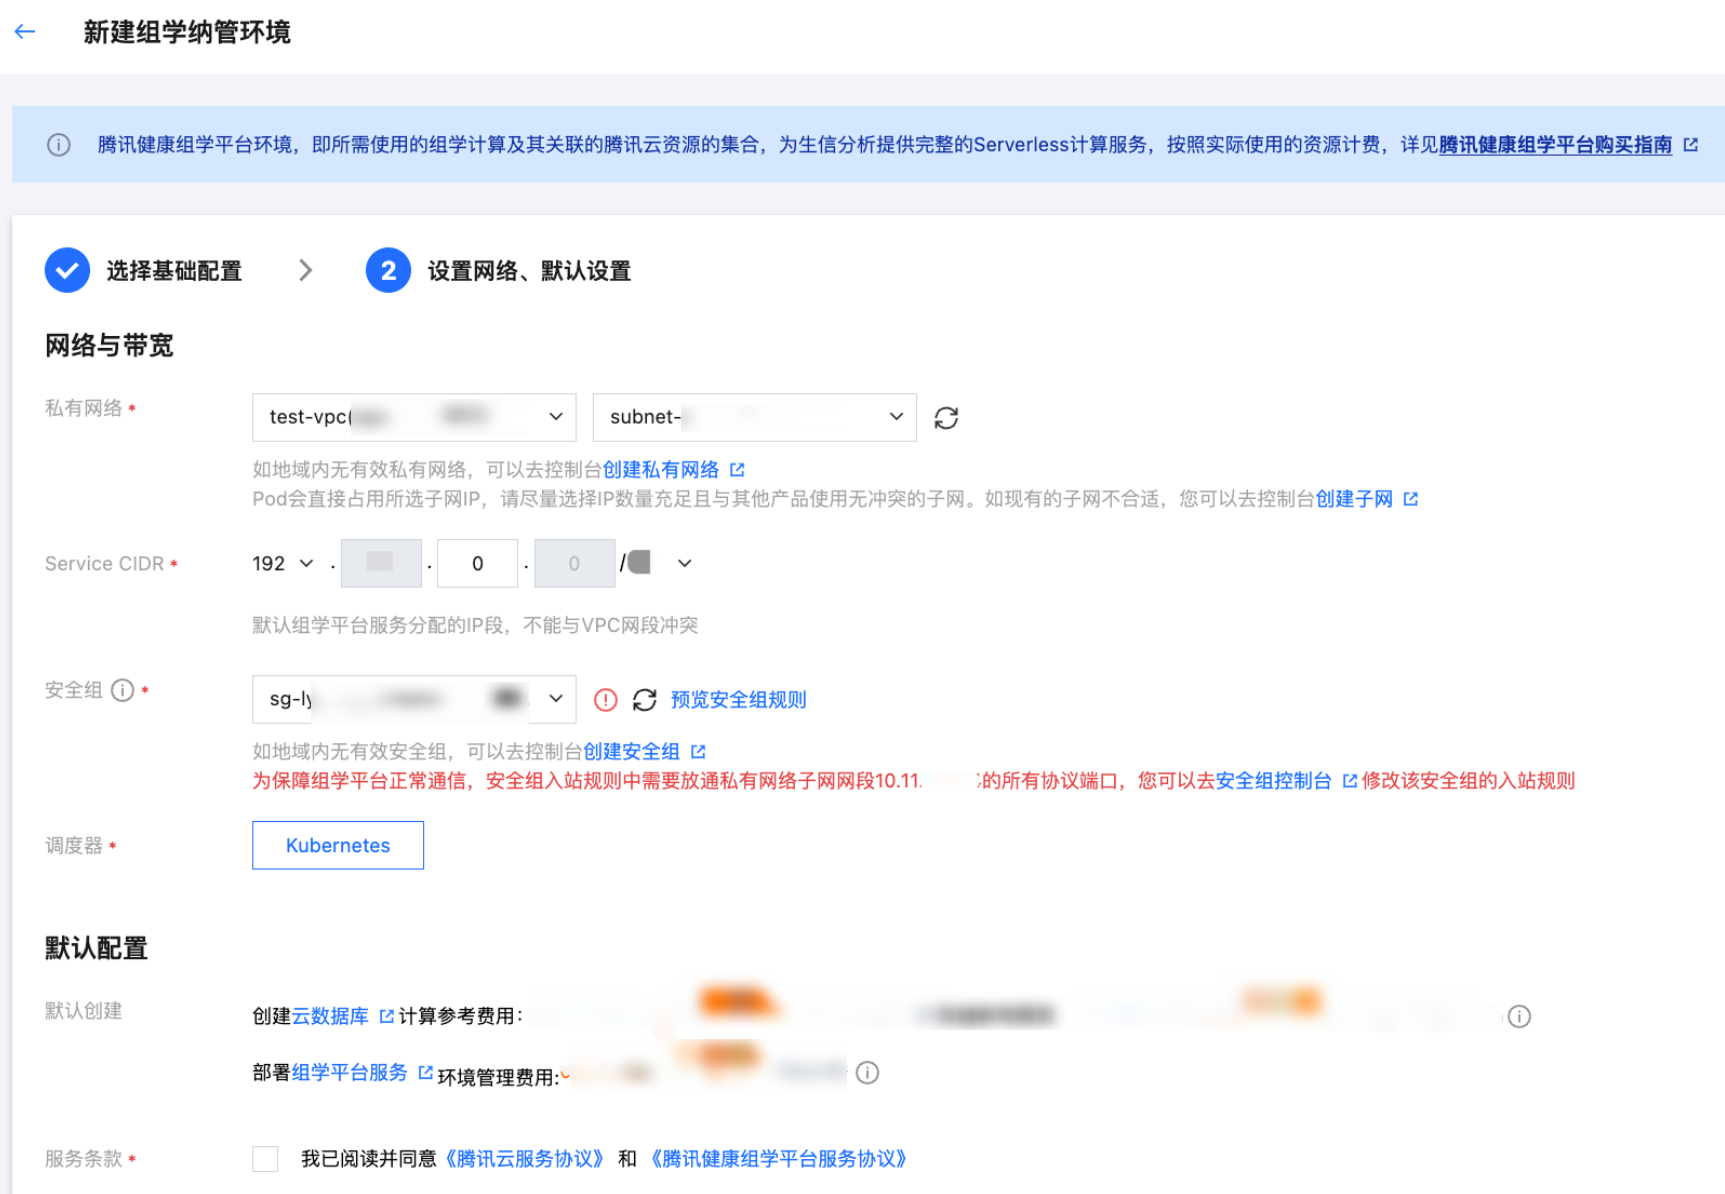Click the 服务条款 field label
The width and height of the screenshot is (1725, 1194).
[84, 1159]
